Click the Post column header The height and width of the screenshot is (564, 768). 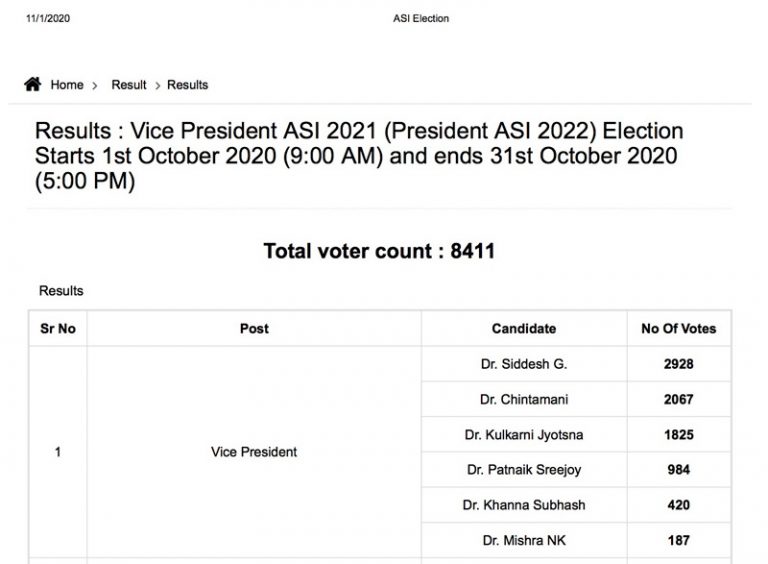pyautogui.click(x=254, y=328)
